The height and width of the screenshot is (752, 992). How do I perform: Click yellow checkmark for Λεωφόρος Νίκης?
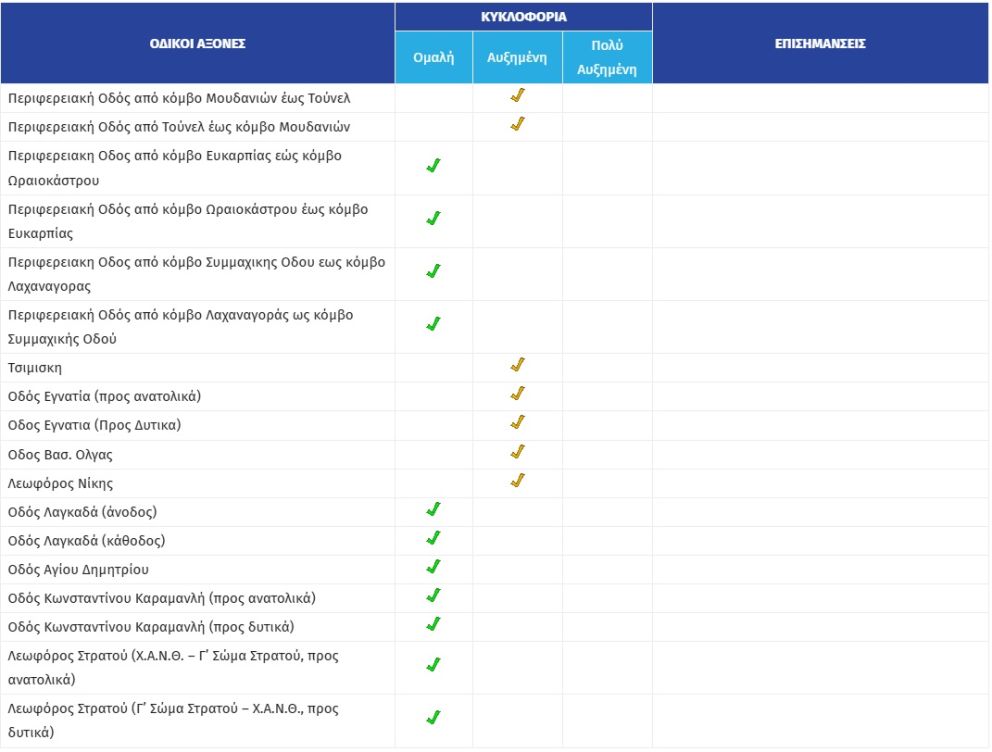(517, 481)
